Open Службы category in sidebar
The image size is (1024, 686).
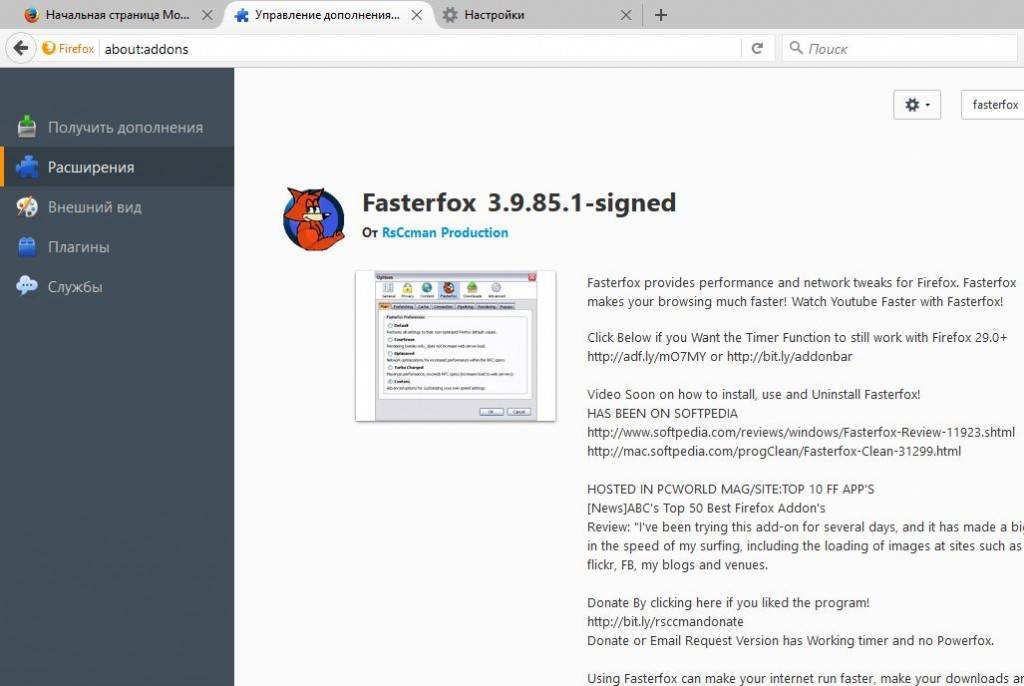pos(118,287)
